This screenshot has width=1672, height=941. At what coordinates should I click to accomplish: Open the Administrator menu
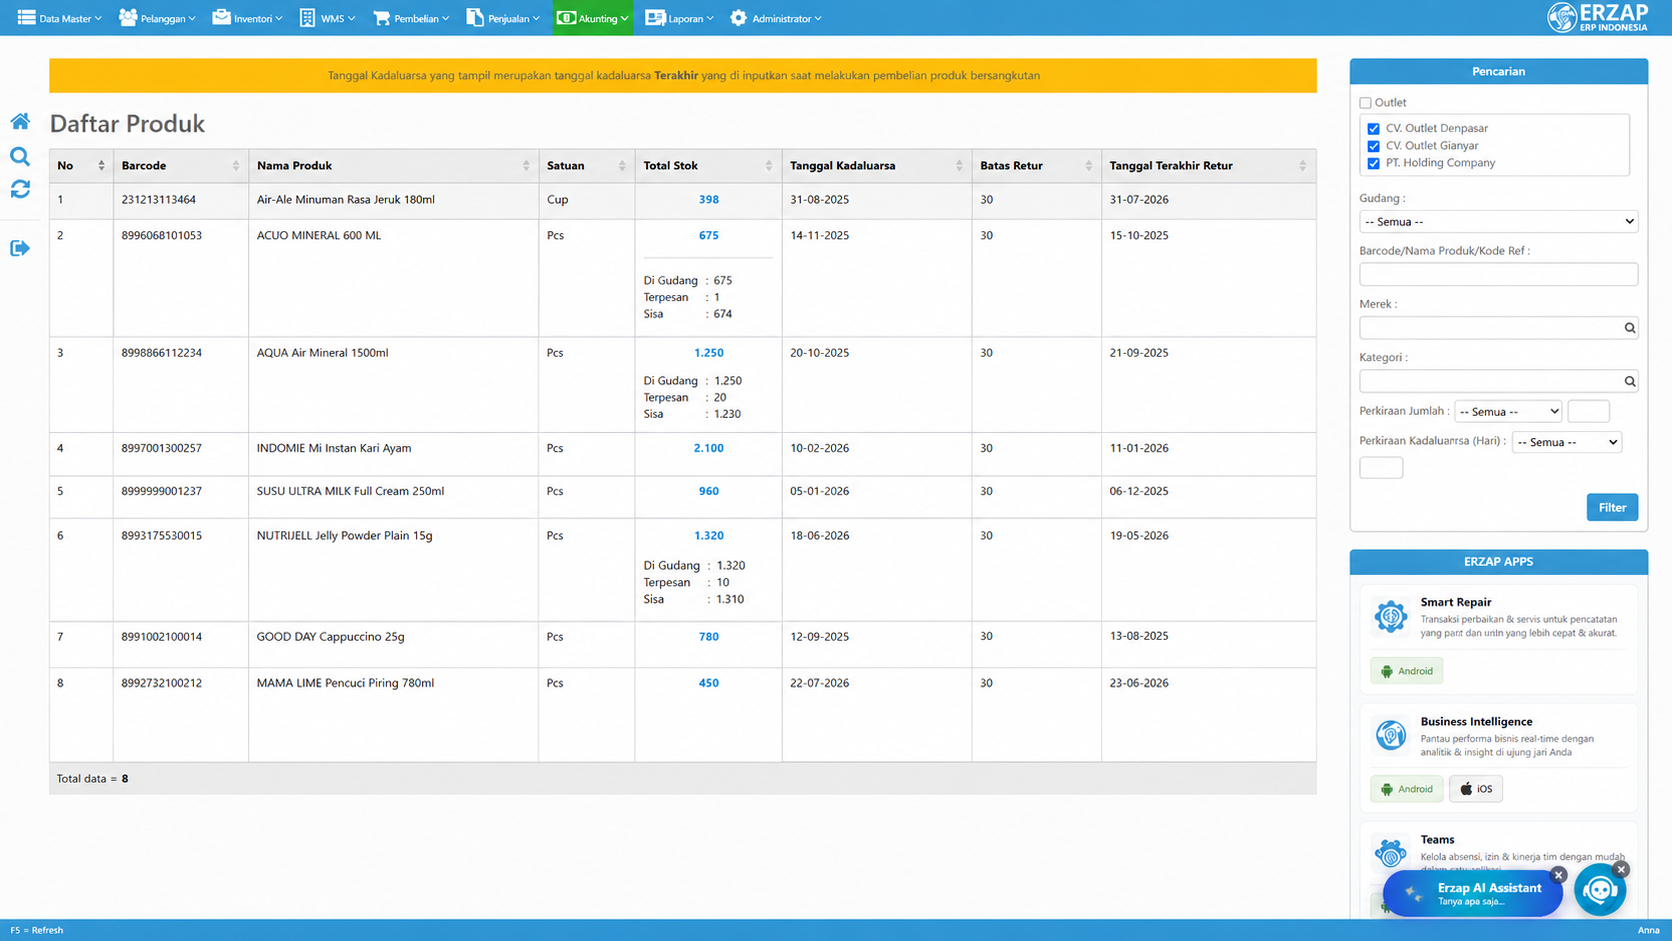[776, 18]
